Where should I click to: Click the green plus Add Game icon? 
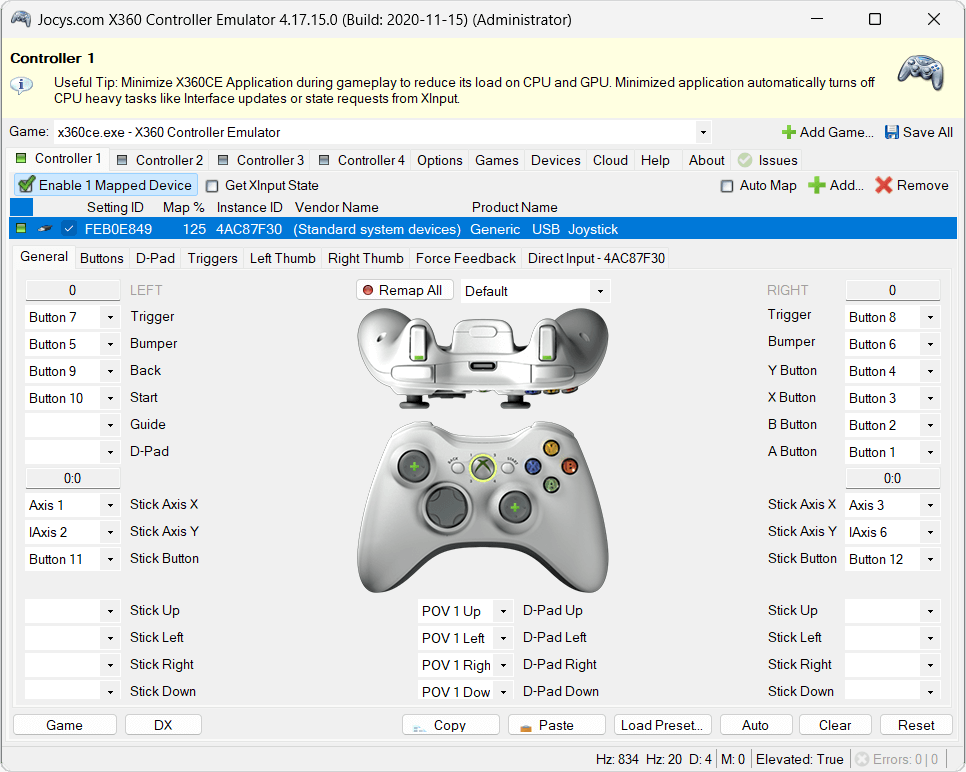[x=789, y=132]
